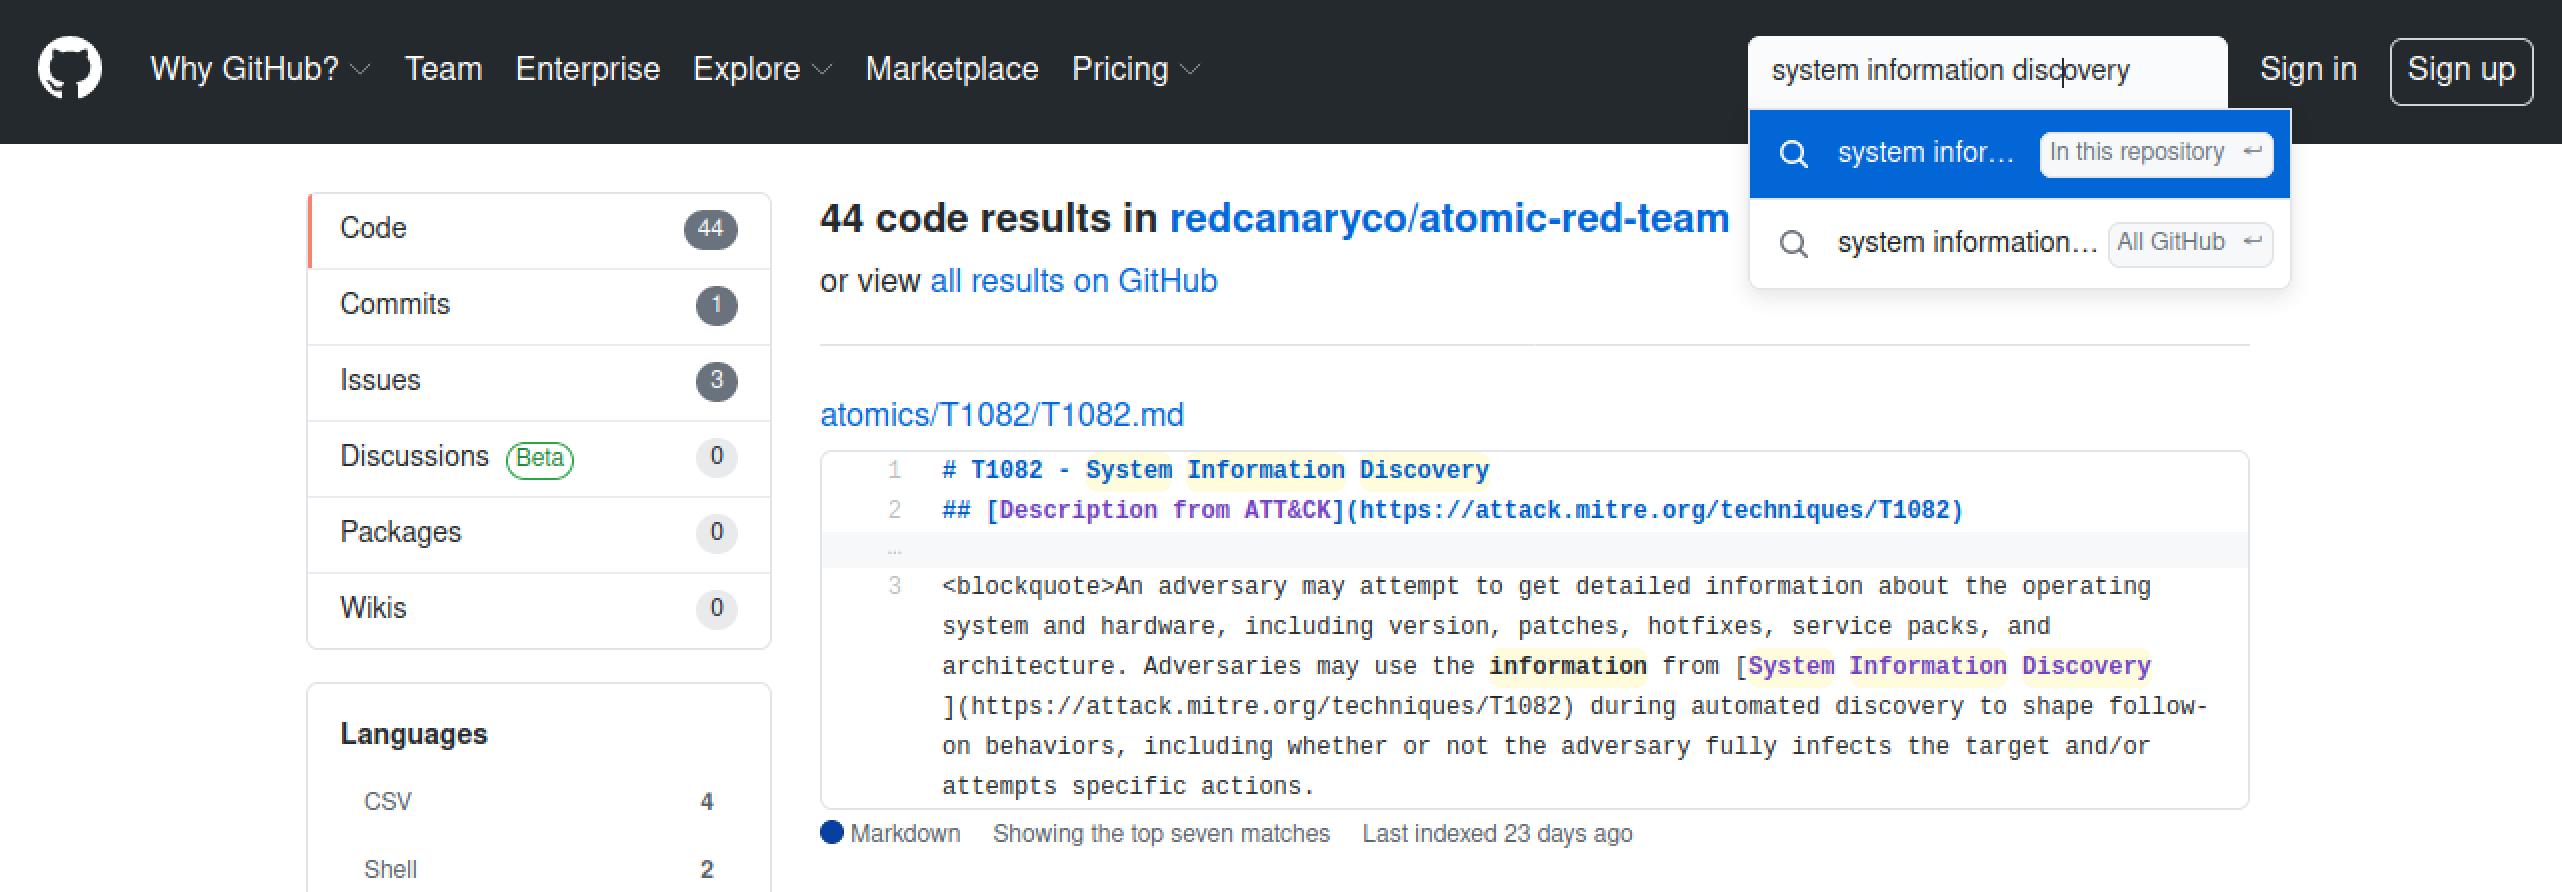Image resolution: width=2562 pixels, height=892 pixels.
Task: Click magnifier icon in repository search suggestion
Action: pos(1794,154)
